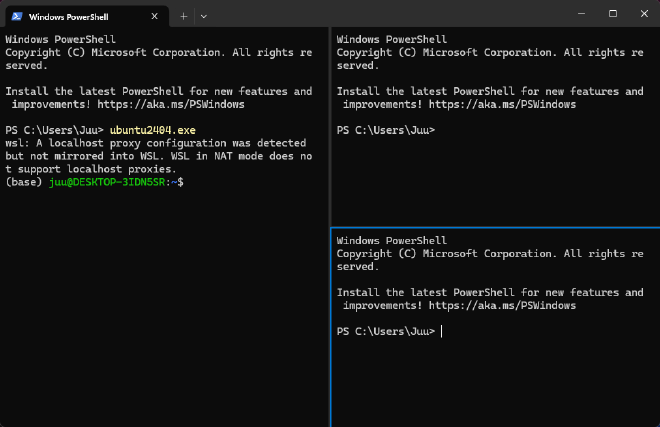Open aka.ms/PSWindows link in left pane
660x427 pixels.
click(171, 104)
